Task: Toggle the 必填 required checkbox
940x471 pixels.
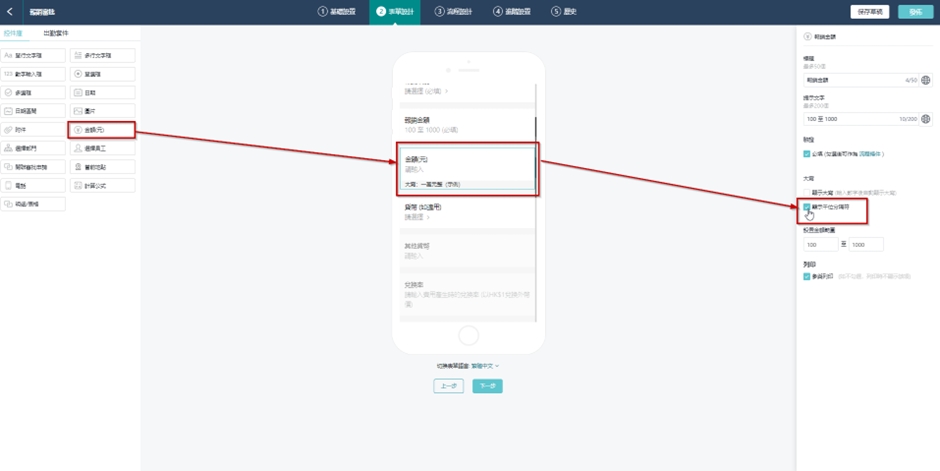Action: pos(807,154)
